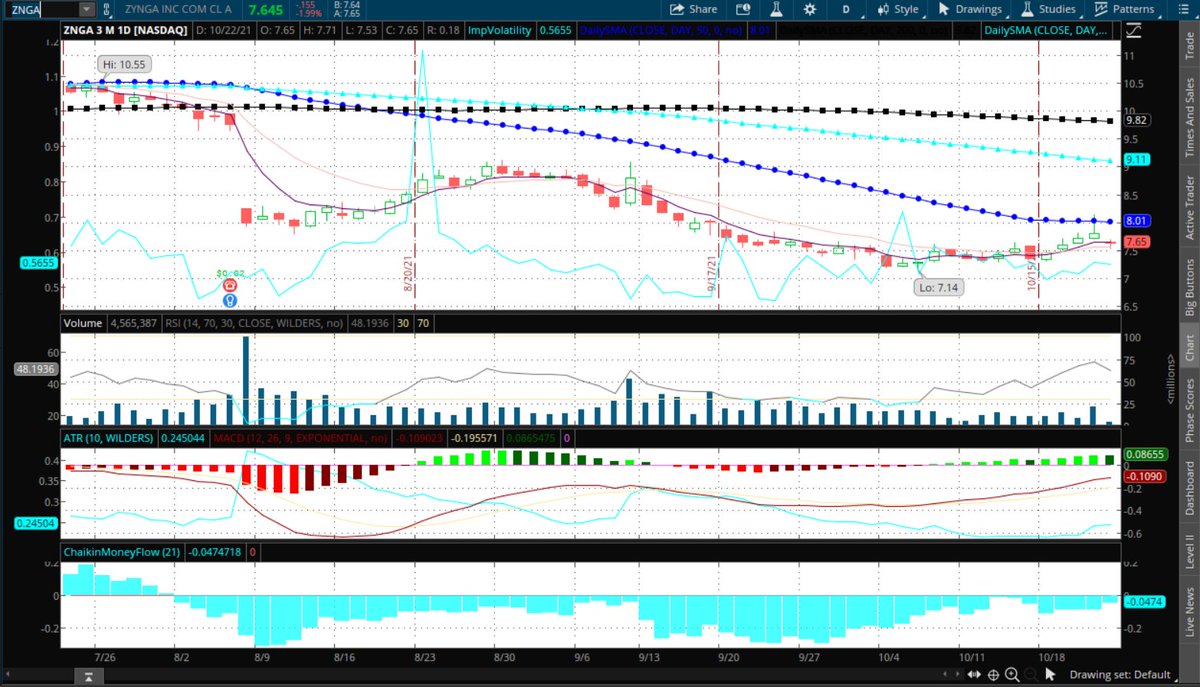Viewport: 1200px width, 687px height.
Task: Open the Dashboard side tab
Action: click(x=1189, y=487)
